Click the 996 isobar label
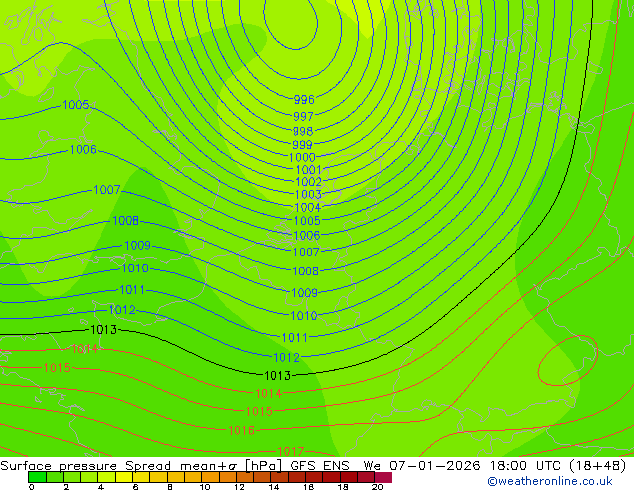Screen dimensions: 634x490 click(304, 99)
